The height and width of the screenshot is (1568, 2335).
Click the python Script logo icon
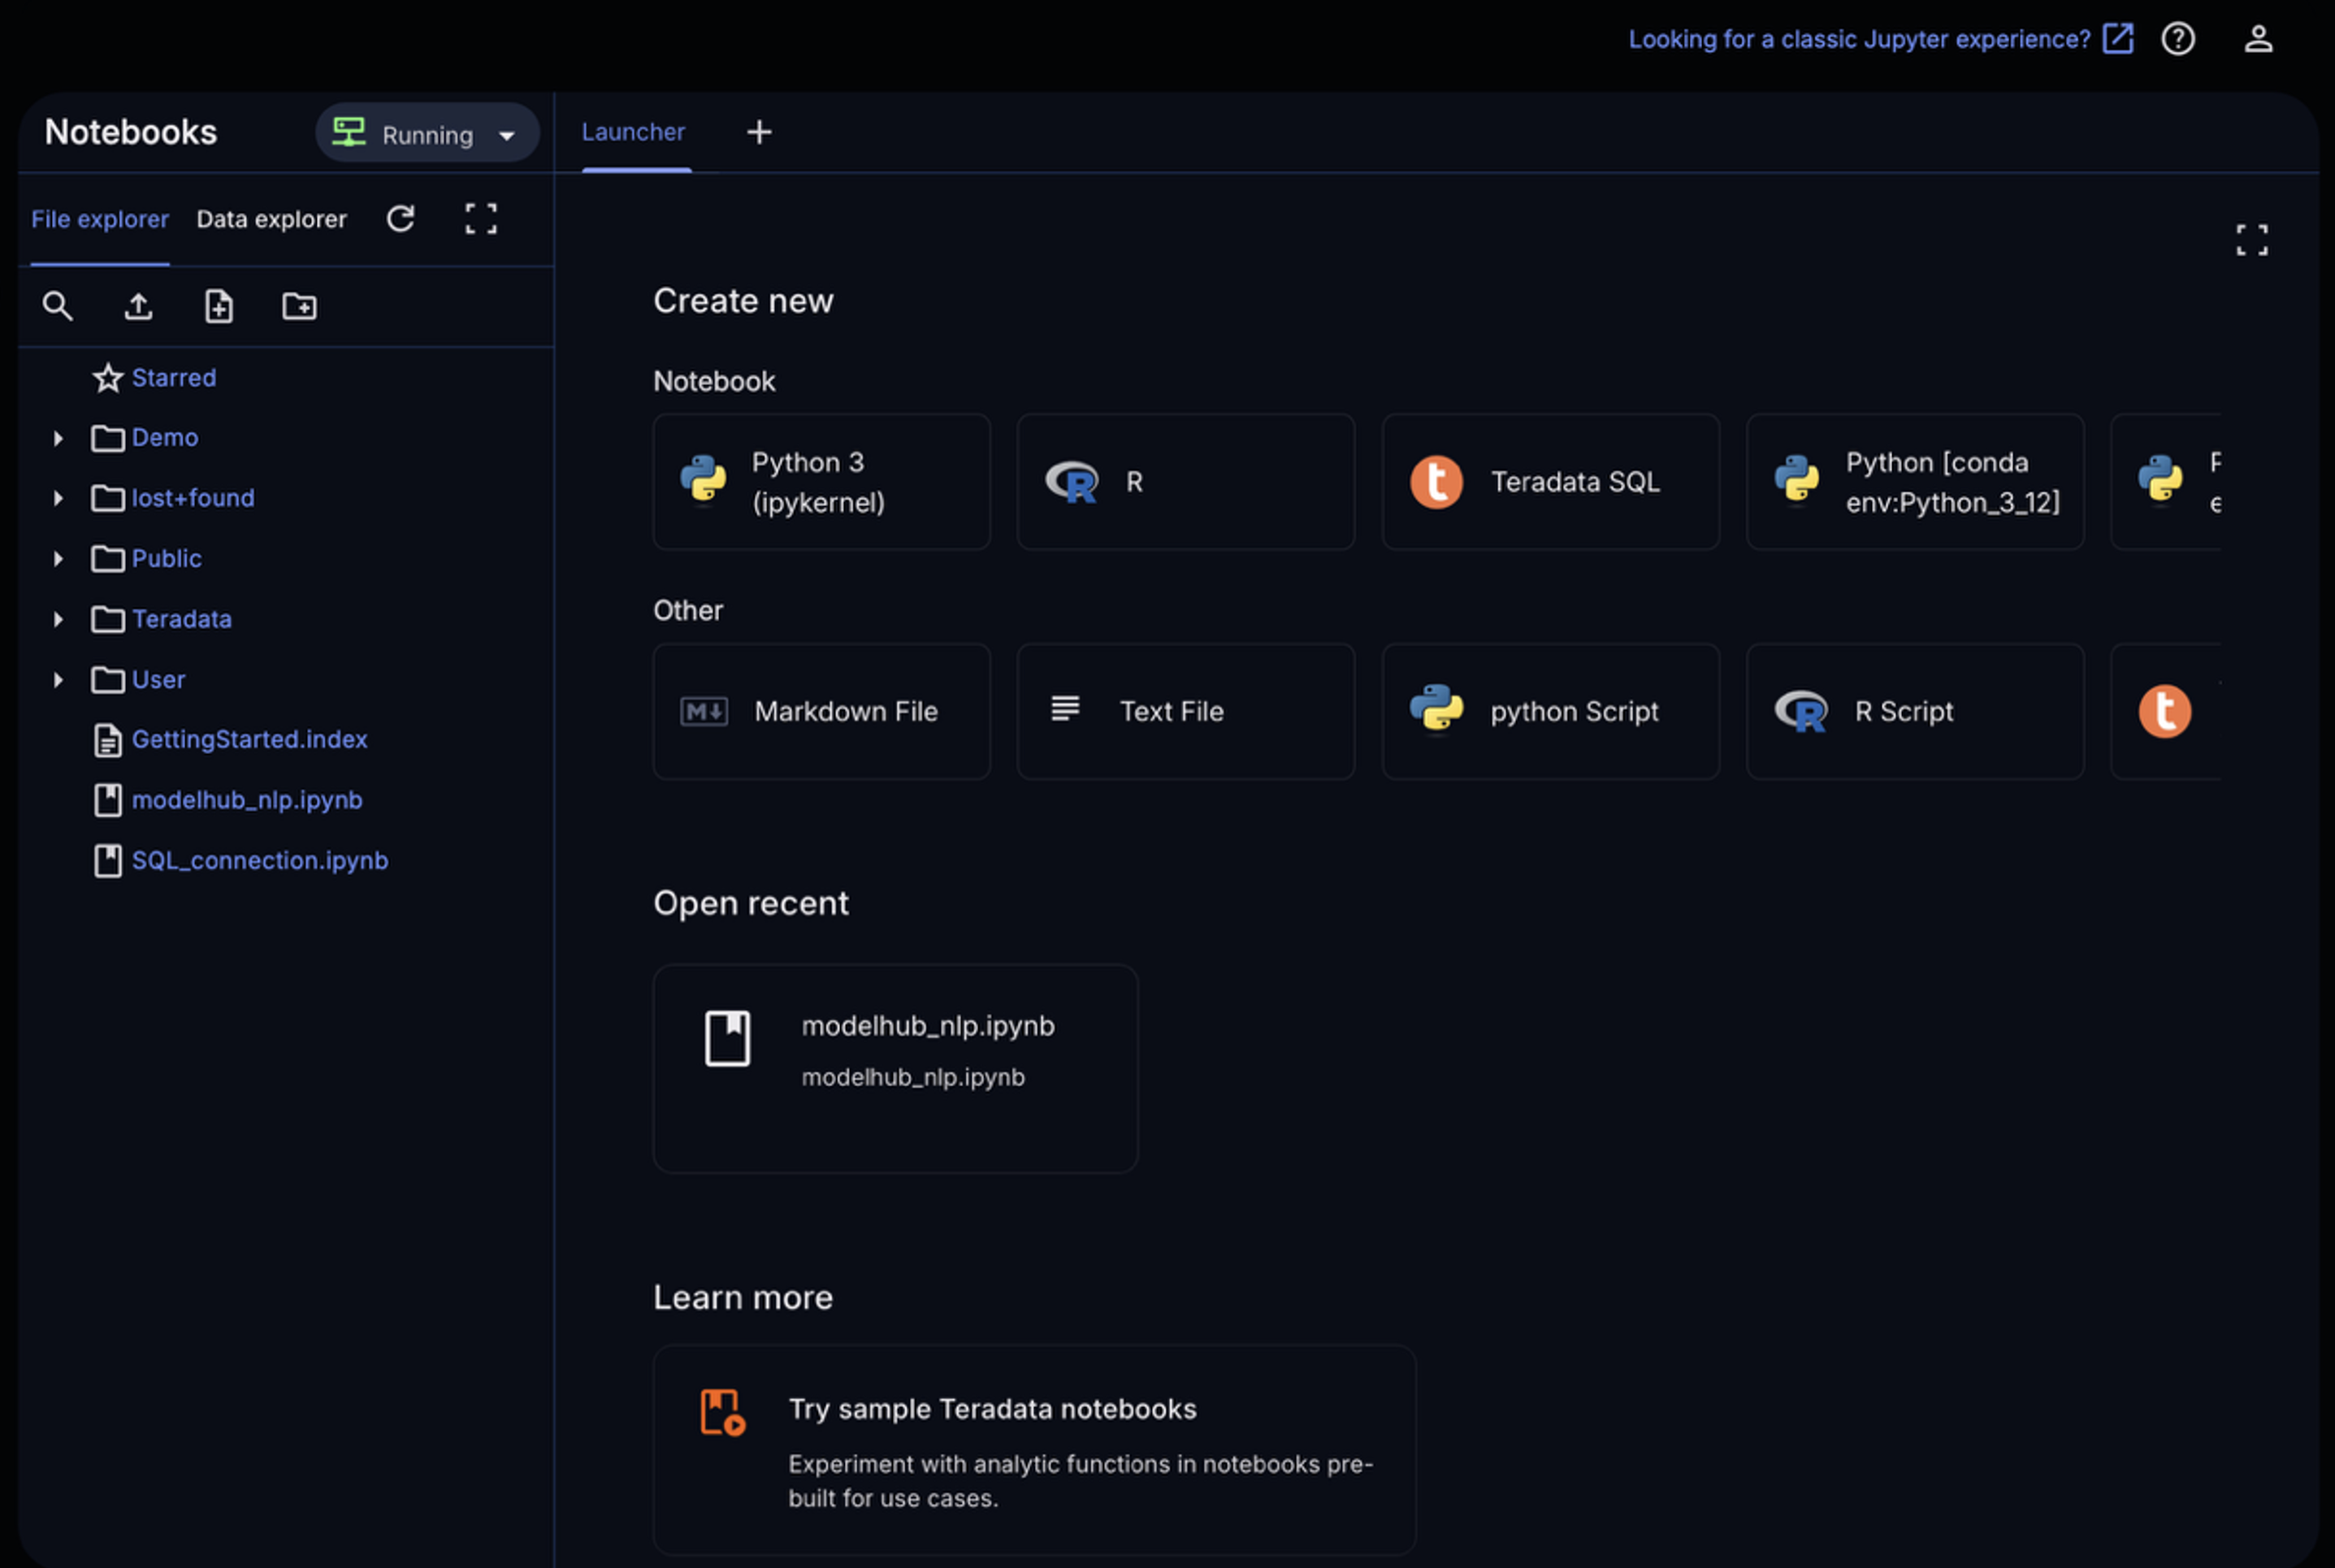[1436, 710]
